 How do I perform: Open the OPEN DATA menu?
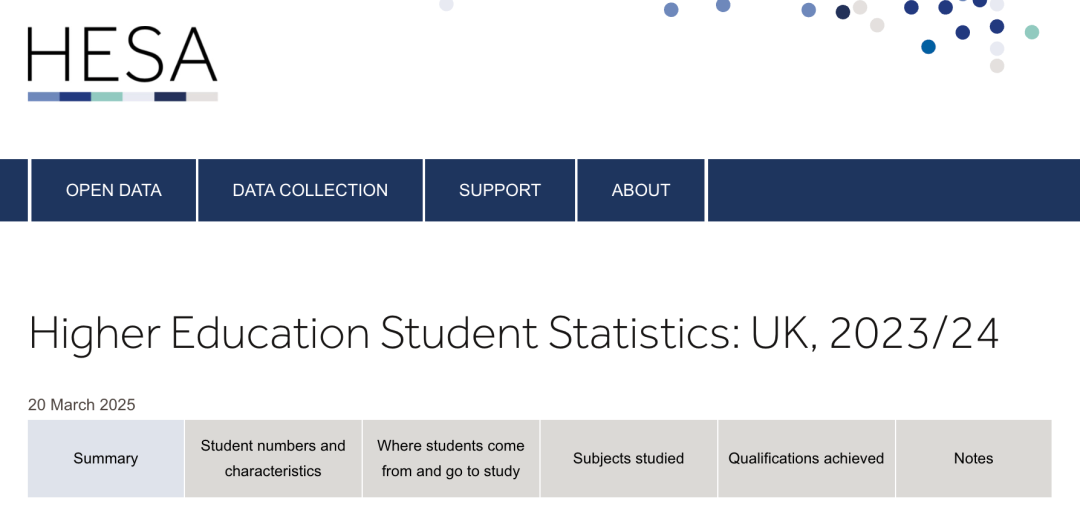tap(113, 190)
